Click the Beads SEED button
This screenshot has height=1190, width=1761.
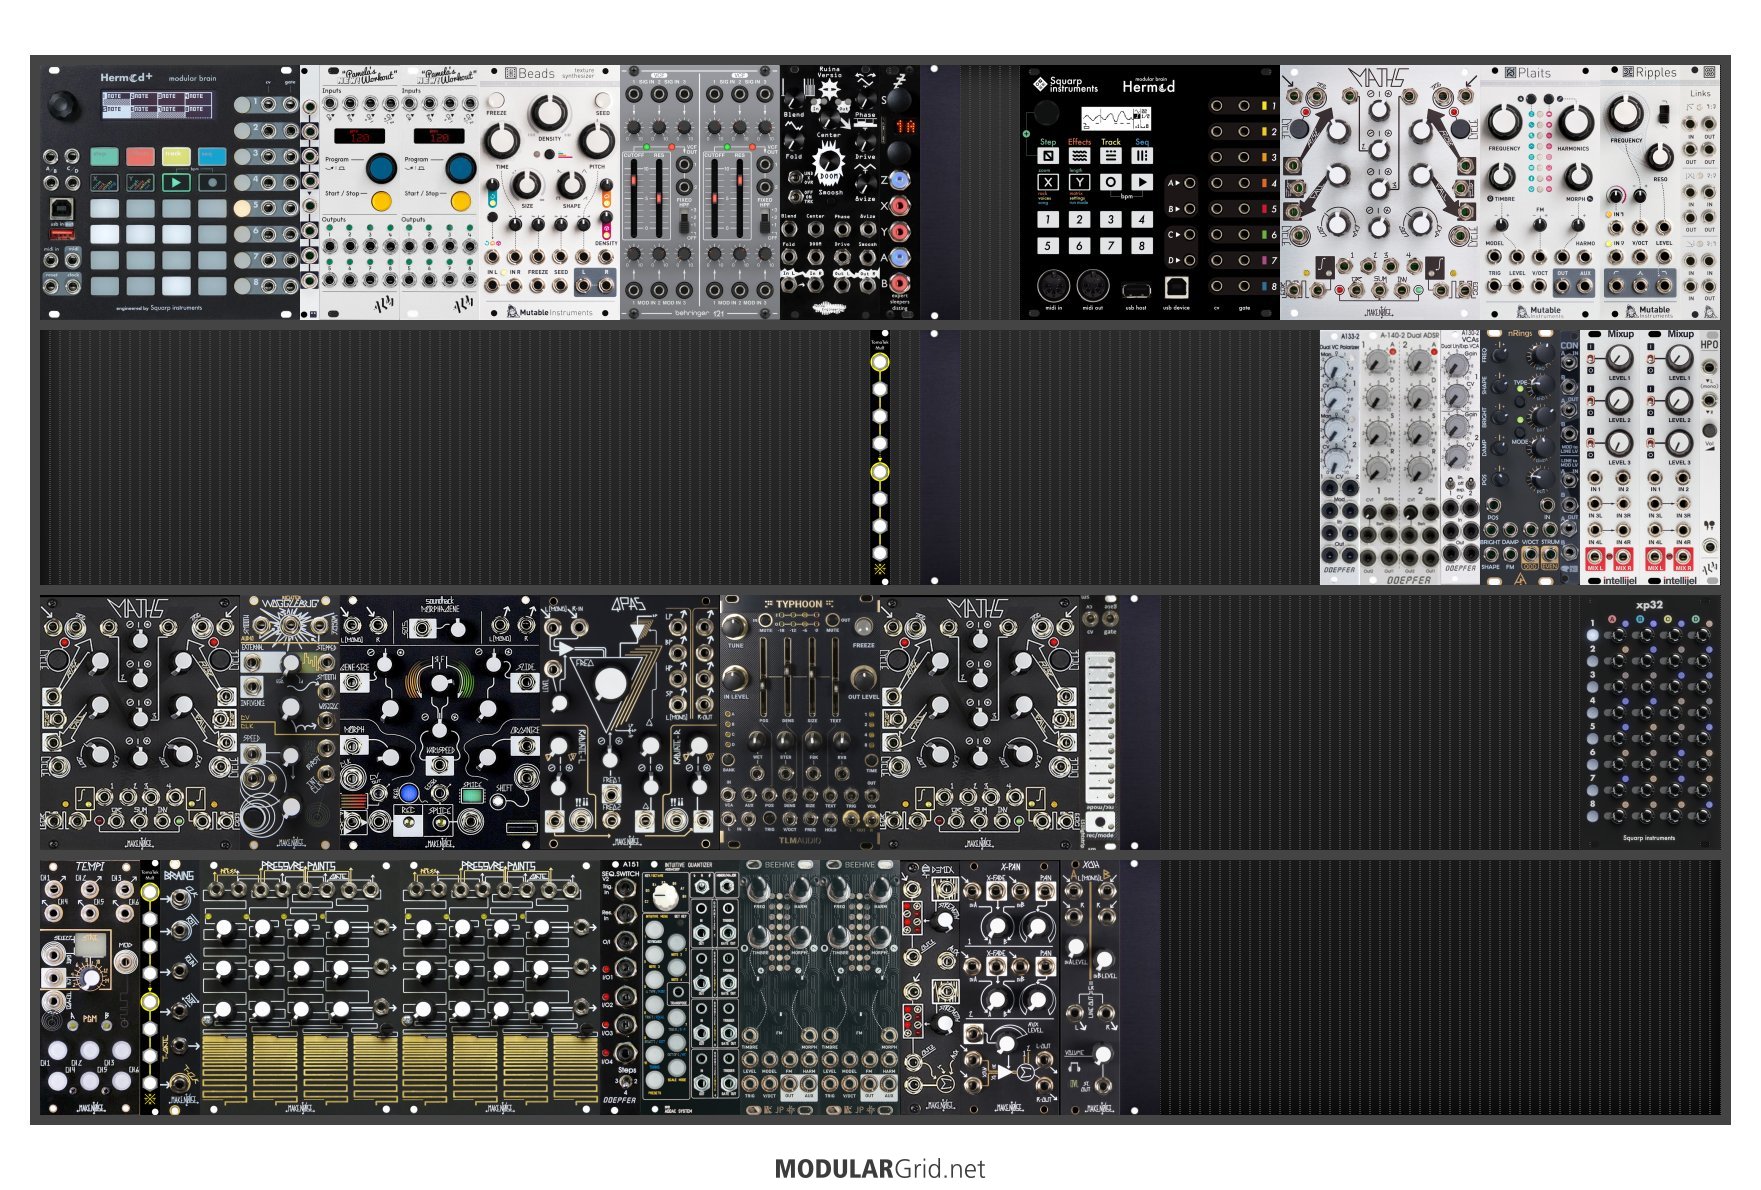coord(603,100)
